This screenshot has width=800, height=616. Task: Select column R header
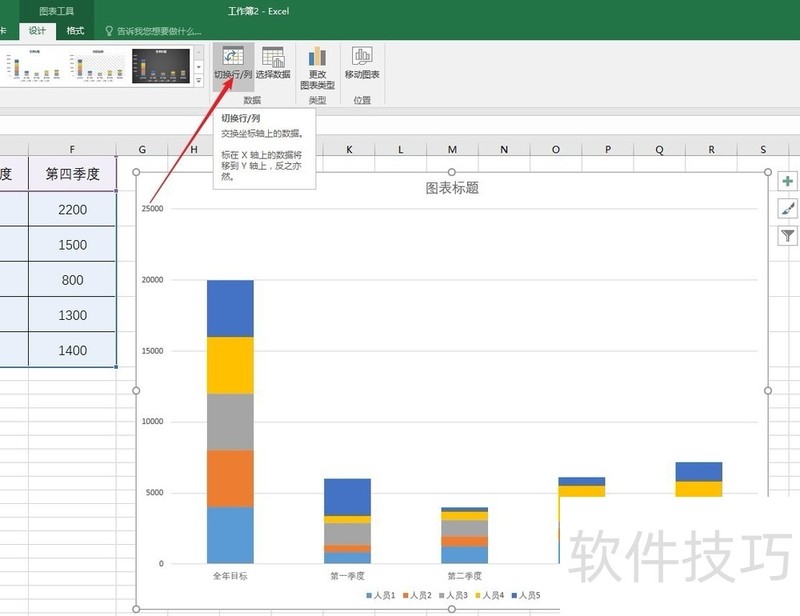point(711,149)
